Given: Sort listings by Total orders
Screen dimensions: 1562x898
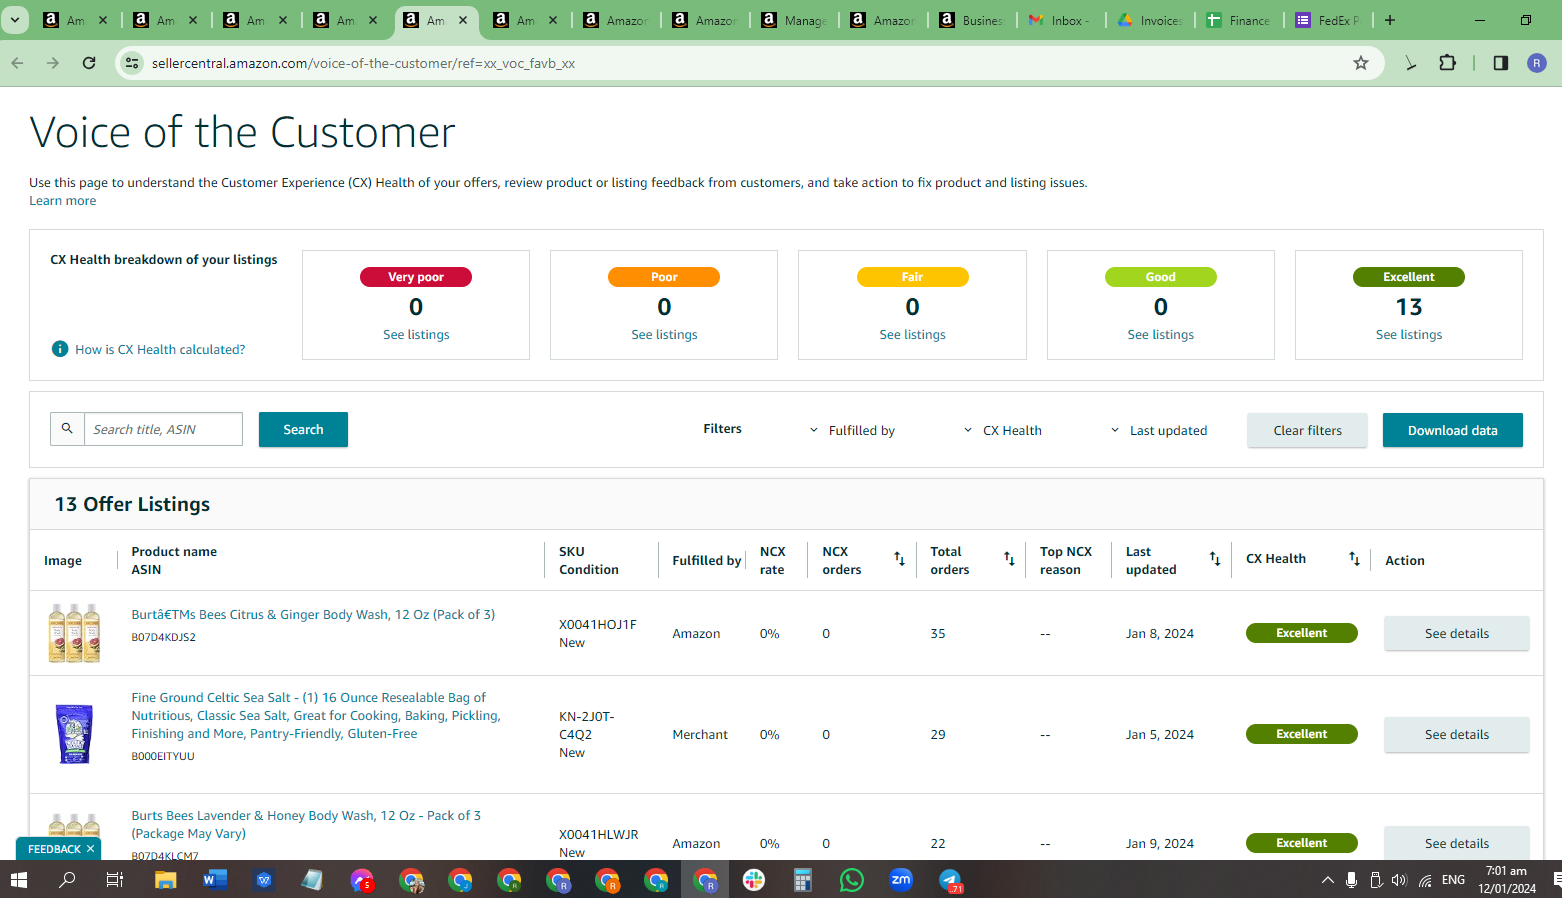Looking at the screenshot, I should coord(1009,559).
